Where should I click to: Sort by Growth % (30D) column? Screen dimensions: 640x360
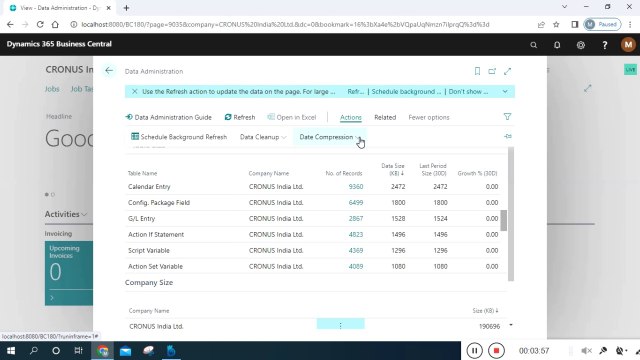pyautogui.click(x=477, y=173)
